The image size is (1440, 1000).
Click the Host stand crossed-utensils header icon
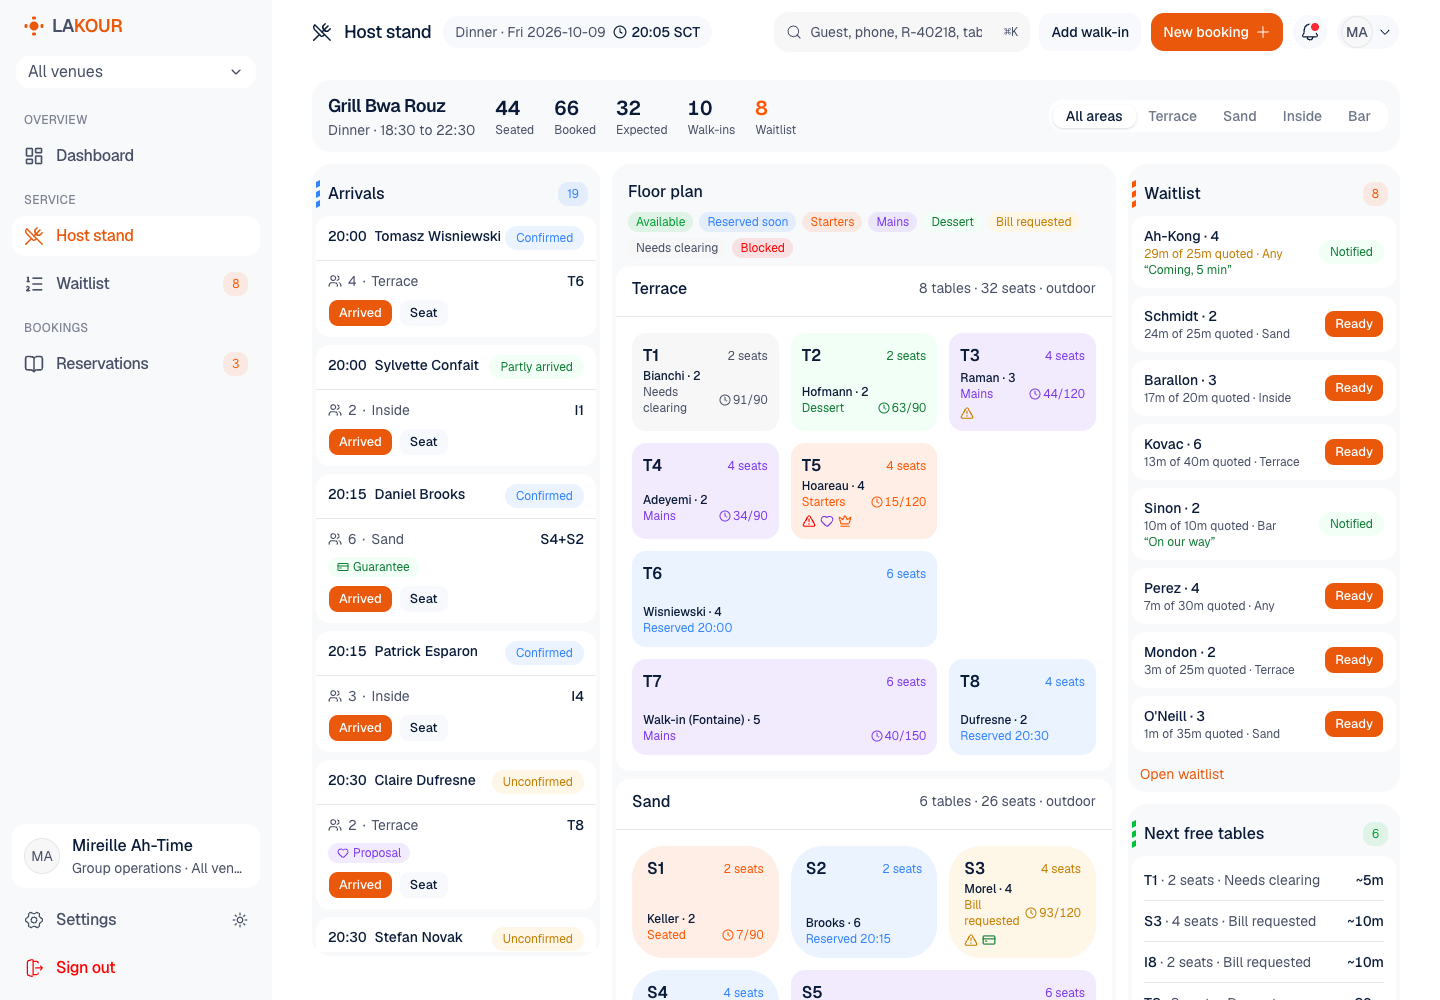pyautogui.click(x=322, y=32)
